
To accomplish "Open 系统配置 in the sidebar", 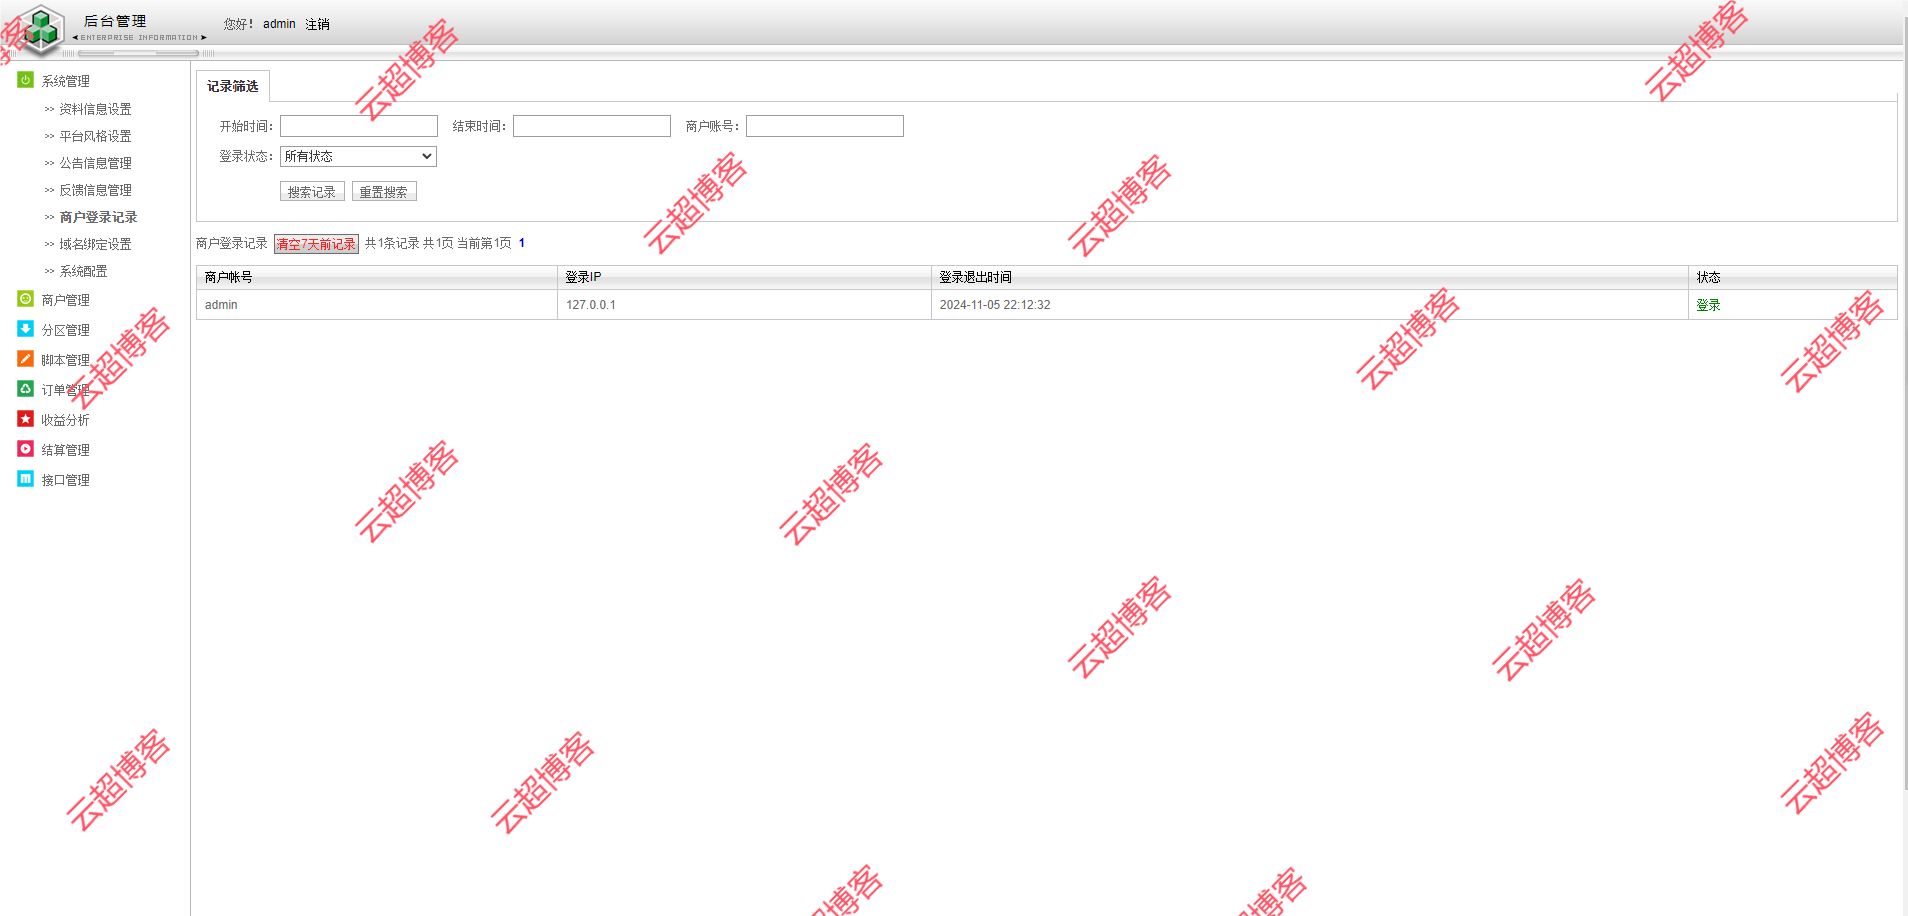I will tap(83, 271).
